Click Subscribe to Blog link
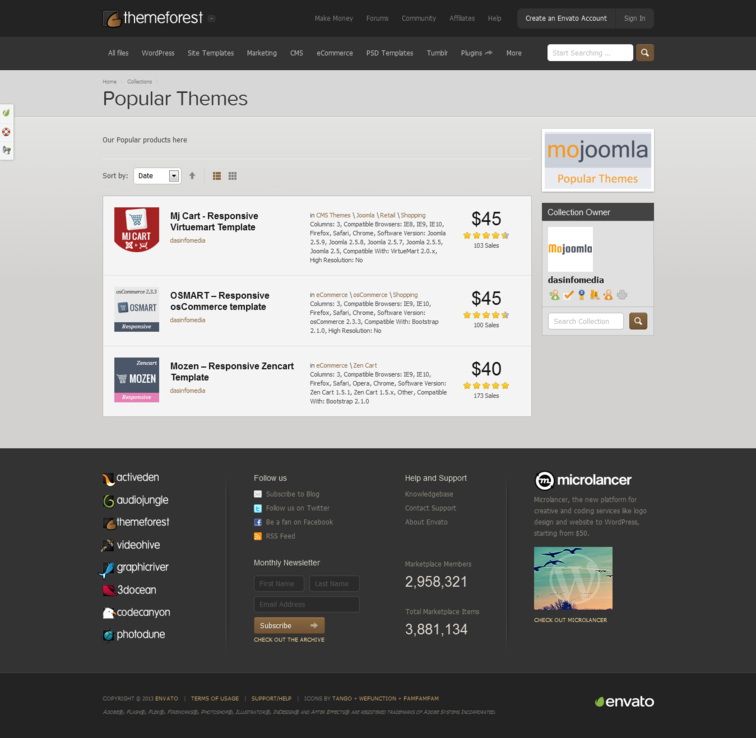 292,494
